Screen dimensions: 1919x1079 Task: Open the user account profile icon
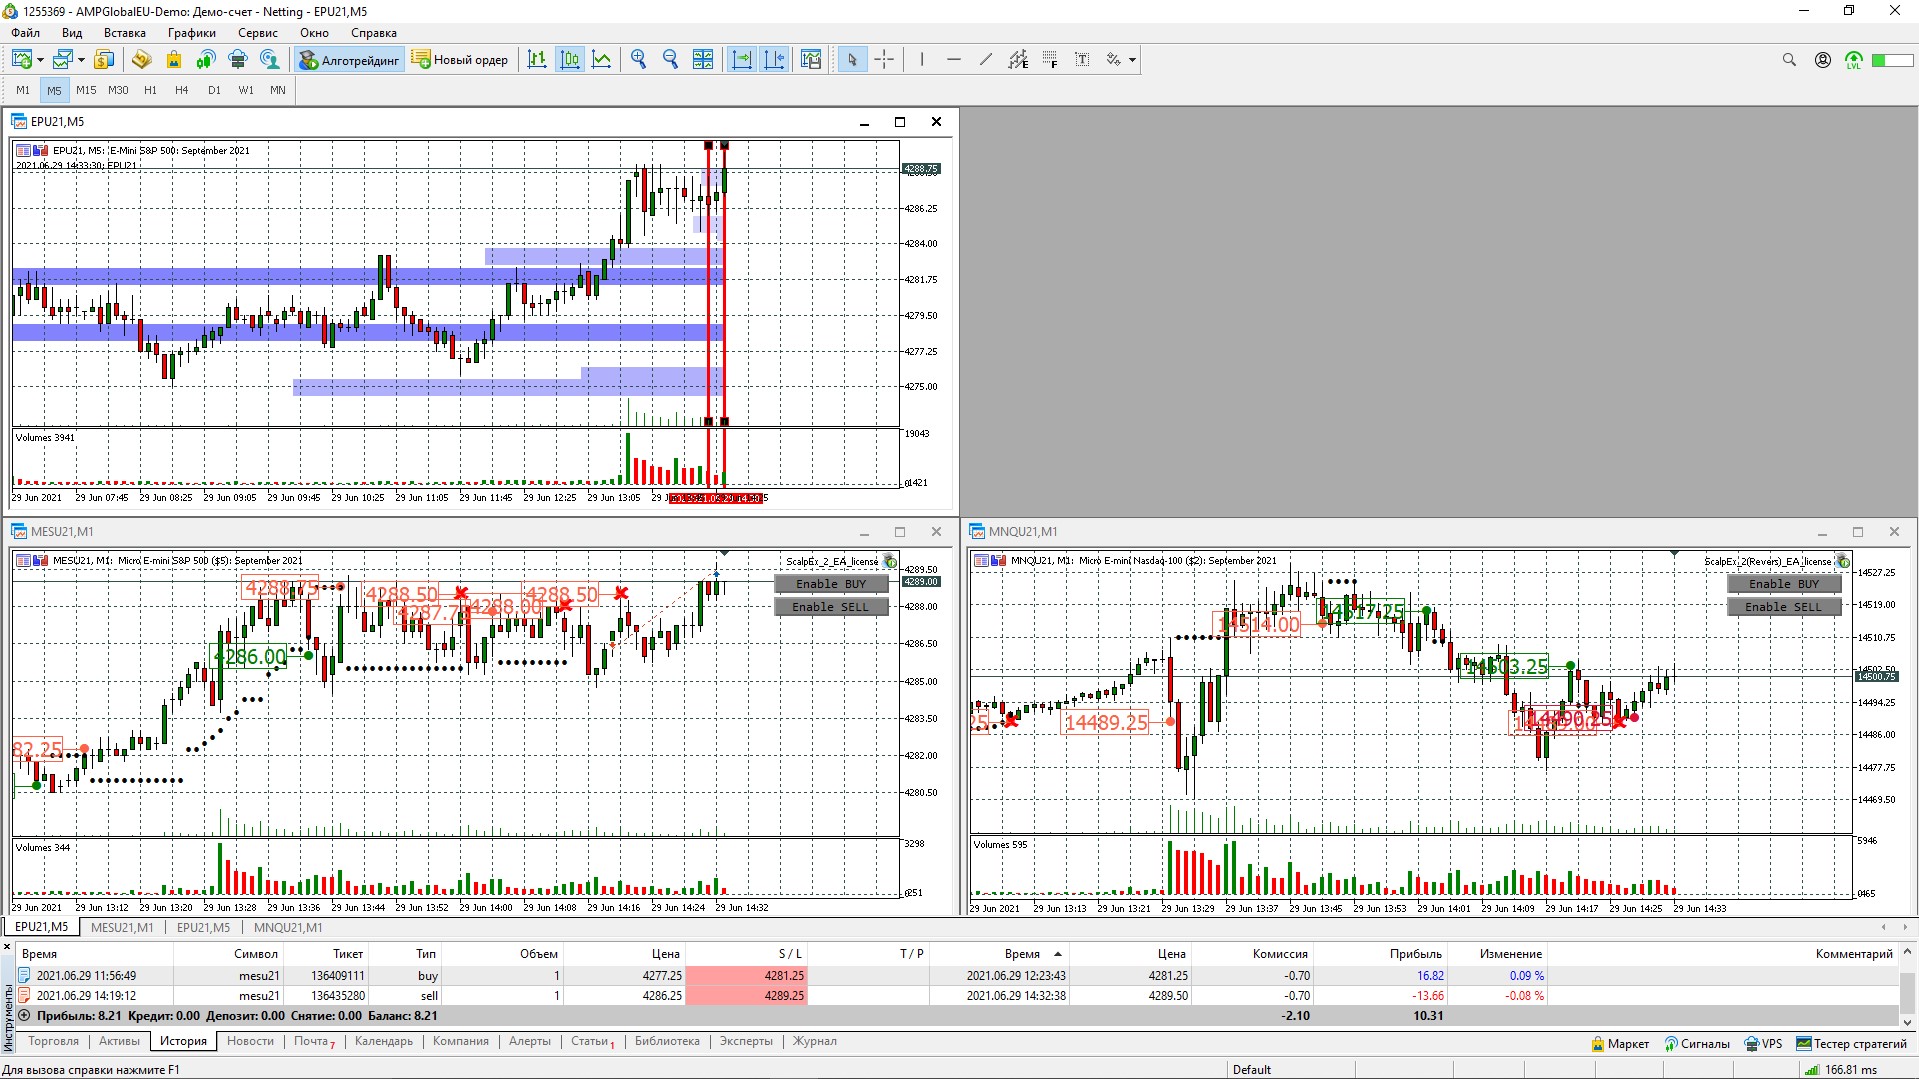[x=1823, y=60]
